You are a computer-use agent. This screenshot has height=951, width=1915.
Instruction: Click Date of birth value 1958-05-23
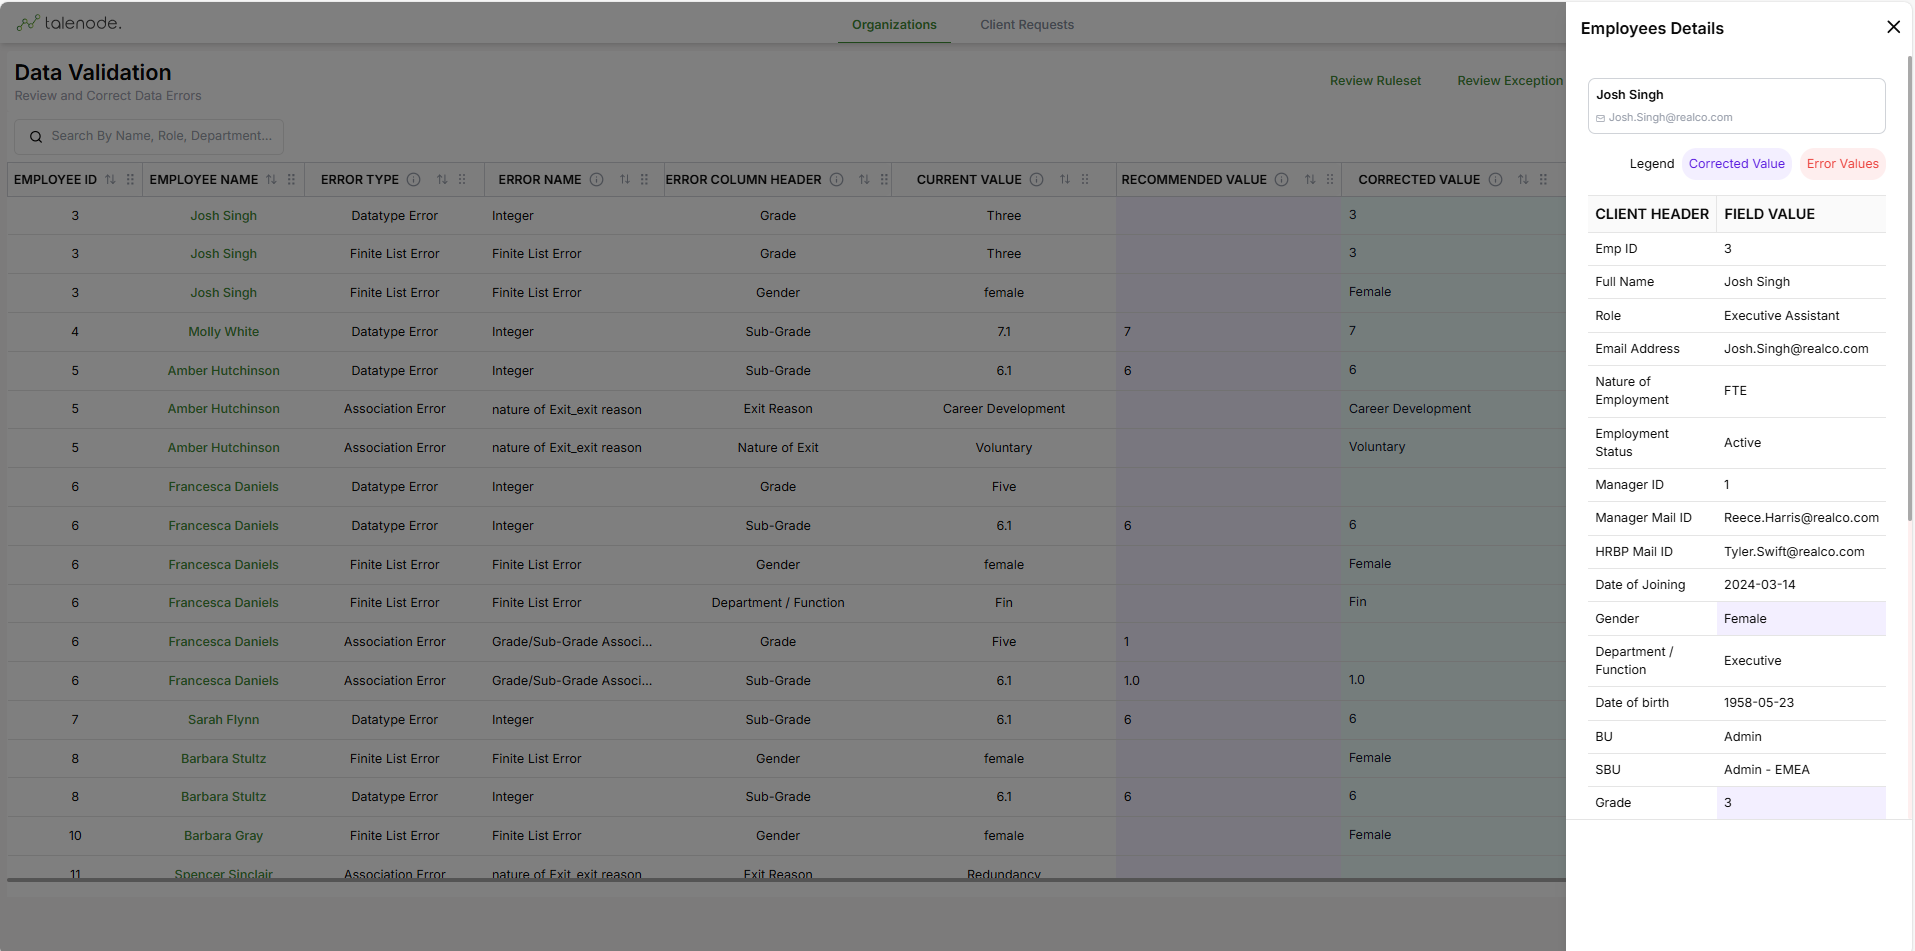1758,703
